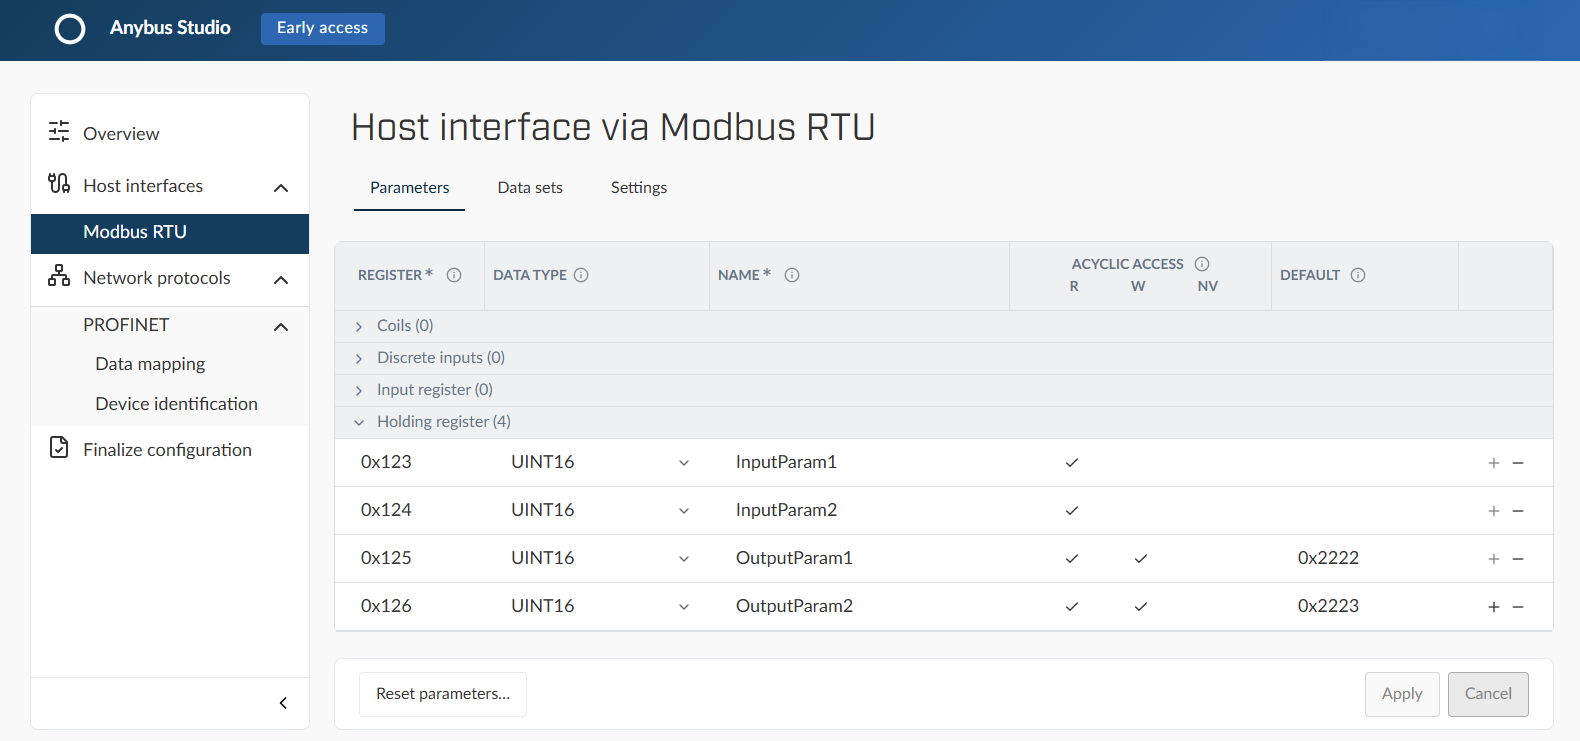This screenshot has width=1580, height=741.
Task: Toggle write access for OutputParam1
Action: (x=1141, y=559)
